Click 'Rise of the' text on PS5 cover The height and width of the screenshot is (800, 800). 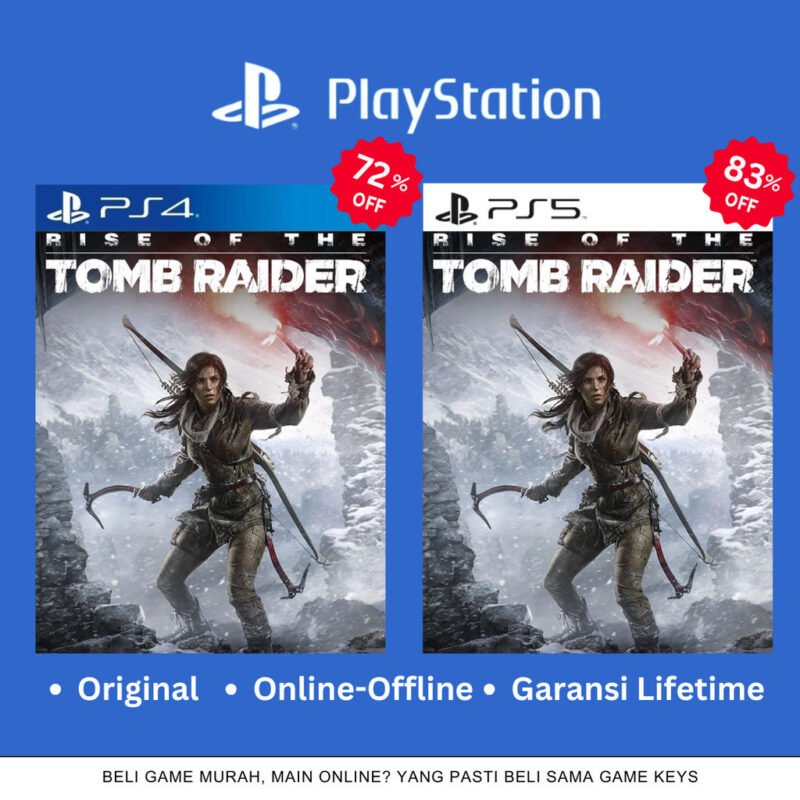(593, 239)
